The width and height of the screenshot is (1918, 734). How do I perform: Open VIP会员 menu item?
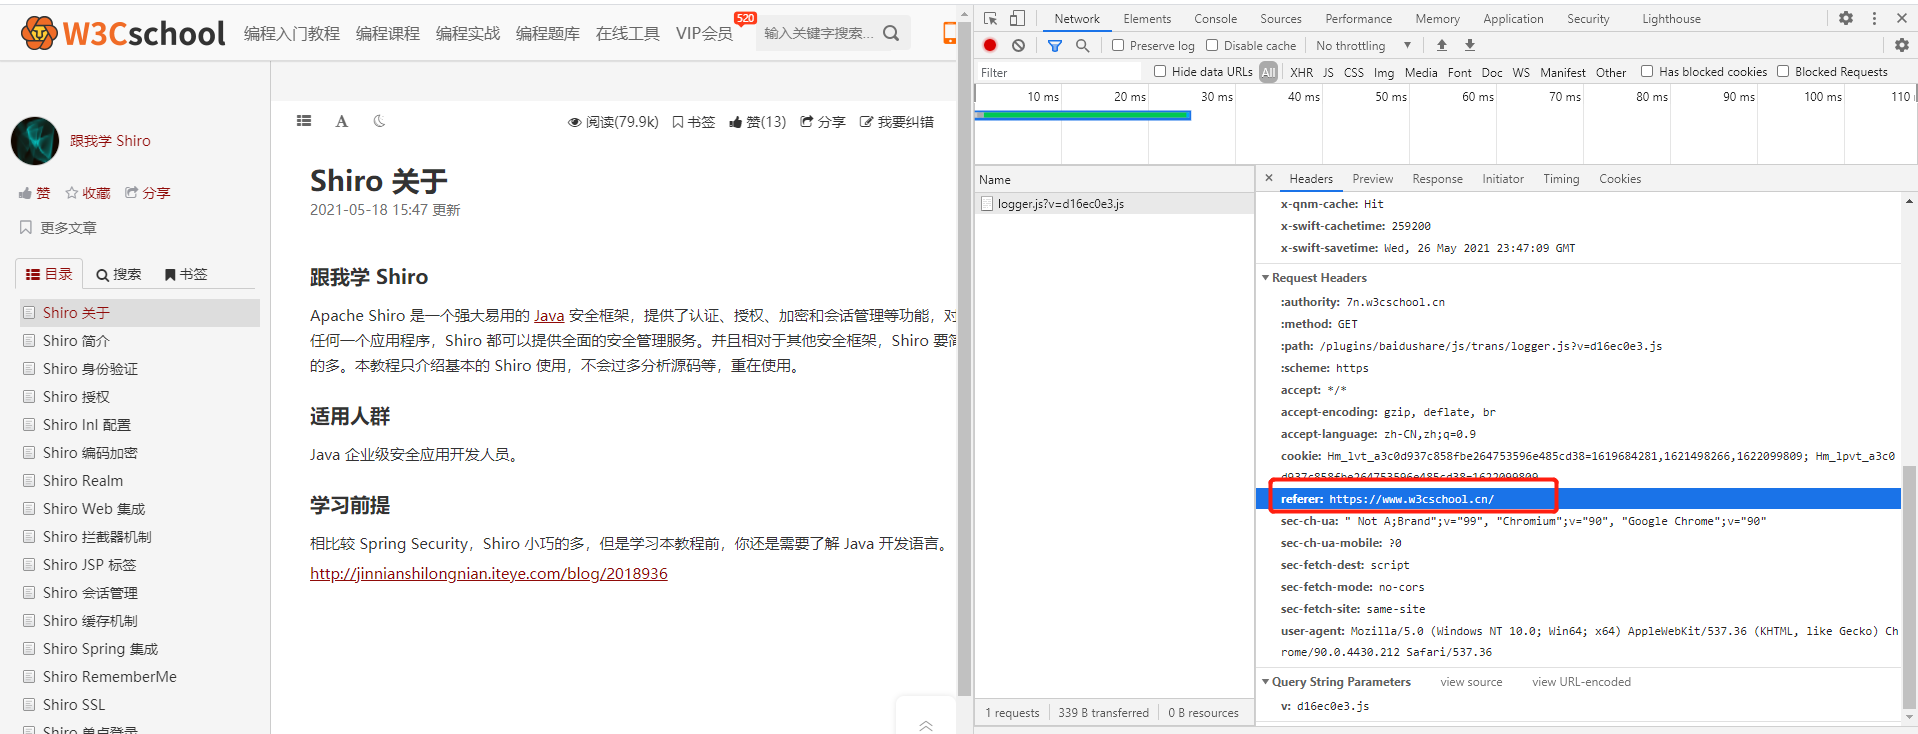(704, 33)
